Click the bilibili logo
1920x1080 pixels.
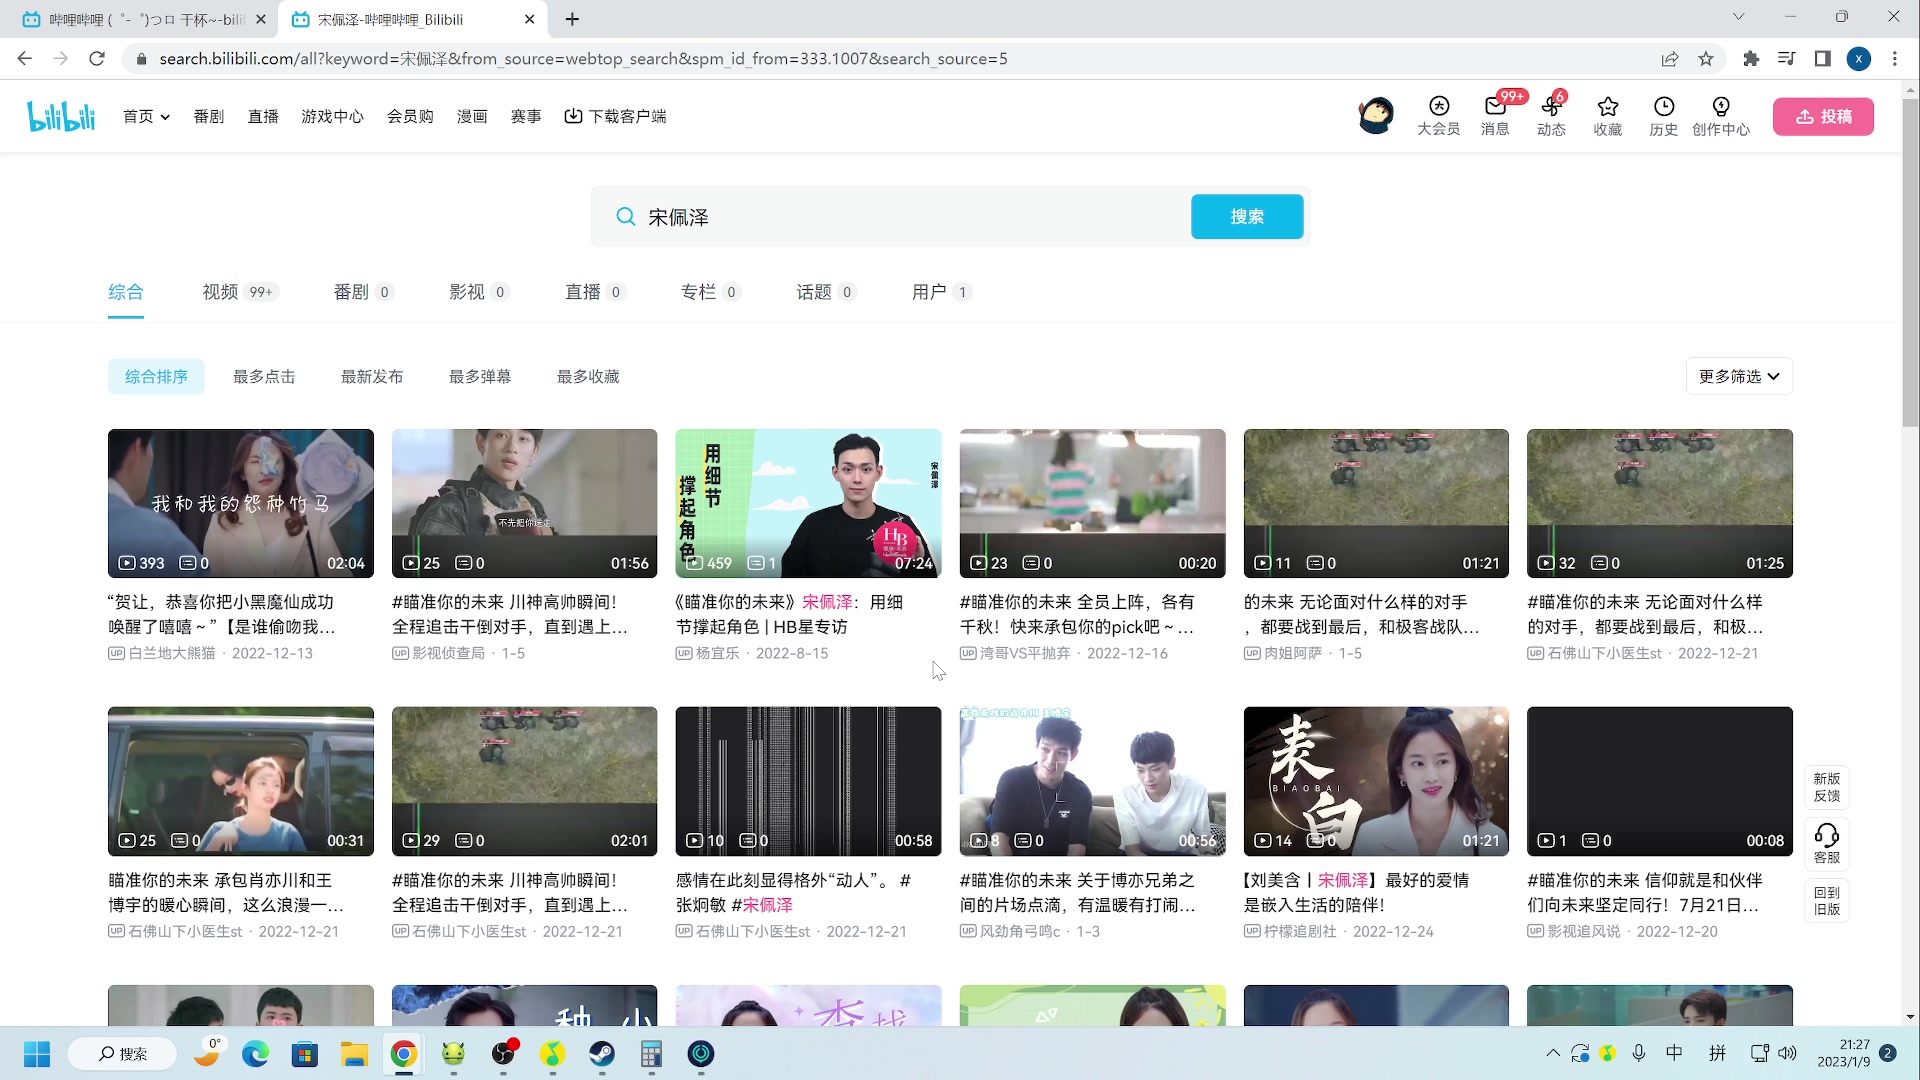click(61, 116)
